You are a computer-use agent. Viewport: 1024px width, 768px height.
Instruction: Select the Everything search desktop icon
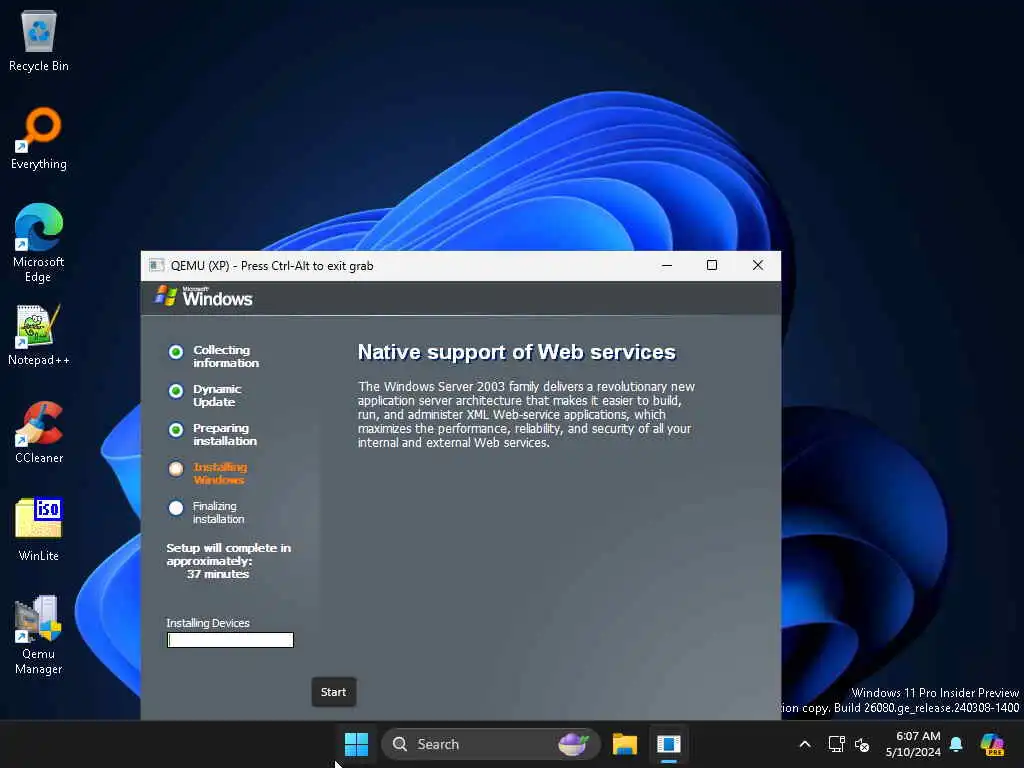point(39,138)
